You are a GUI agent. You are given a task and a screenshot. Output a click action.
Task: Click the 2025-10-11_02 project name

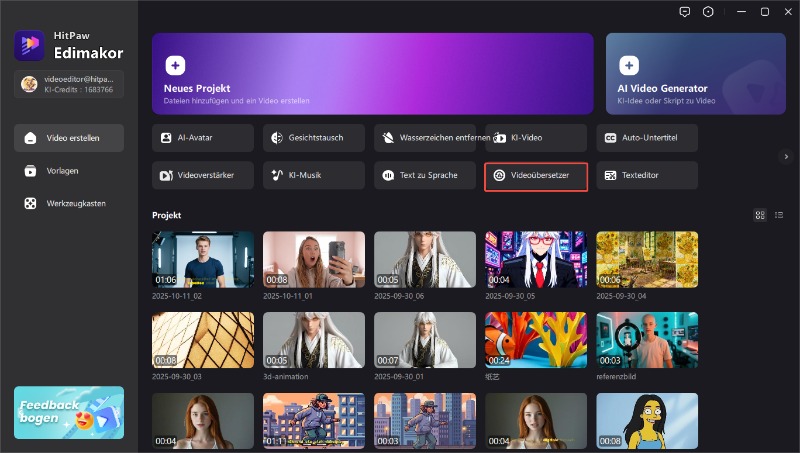(177, 296)
